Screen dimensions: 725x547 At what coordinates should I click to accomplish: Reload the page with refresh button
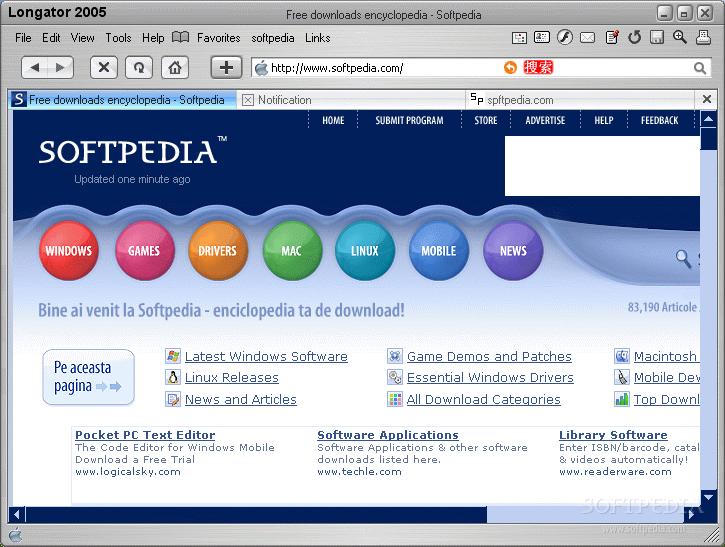click(x=139, y=68)
